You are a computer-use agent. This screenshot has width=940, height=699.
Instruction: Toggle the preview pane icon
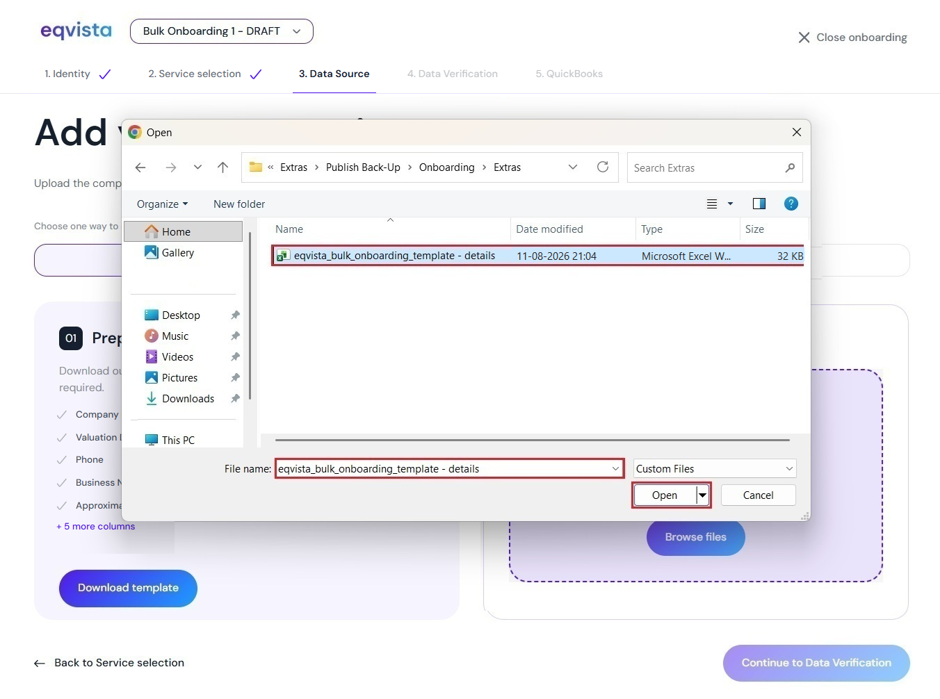759,204
